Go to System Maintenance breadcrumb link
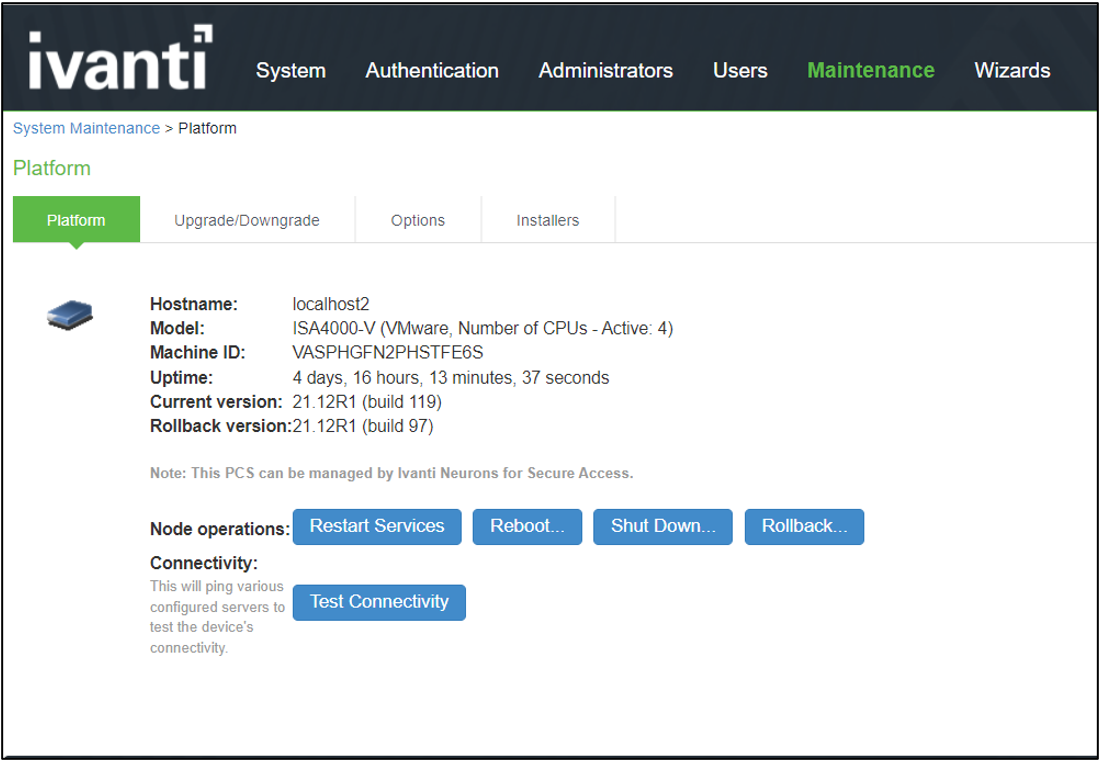This screenshot has height=762, width=1102. (x=86, y=129)
